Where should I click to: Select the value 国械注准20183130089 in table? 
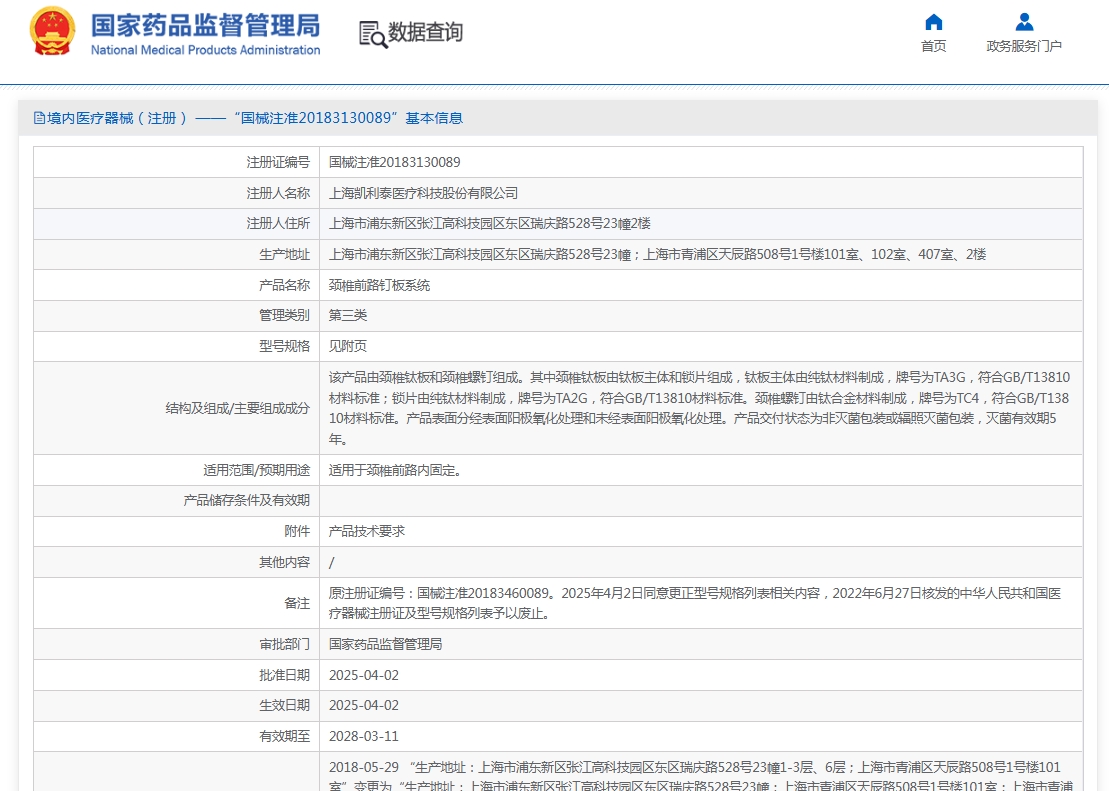(395, 163)
